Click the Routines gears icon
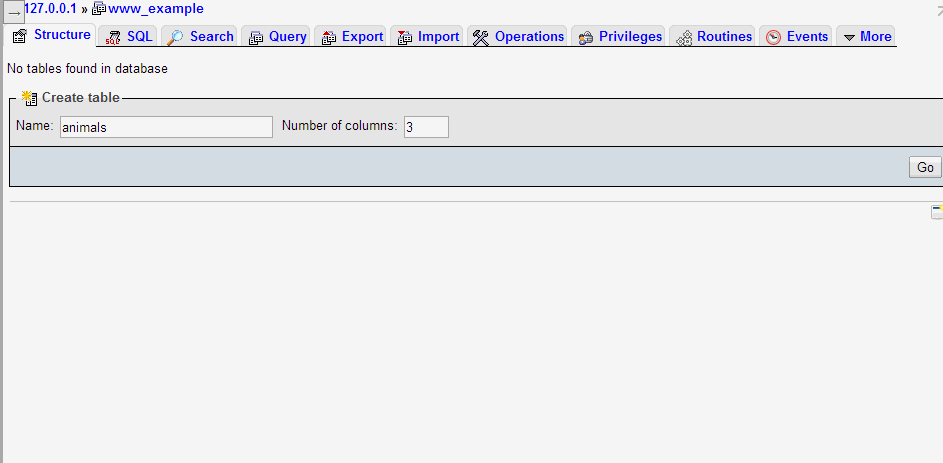This screenshot has width=943, height=463. coord(684,38)
